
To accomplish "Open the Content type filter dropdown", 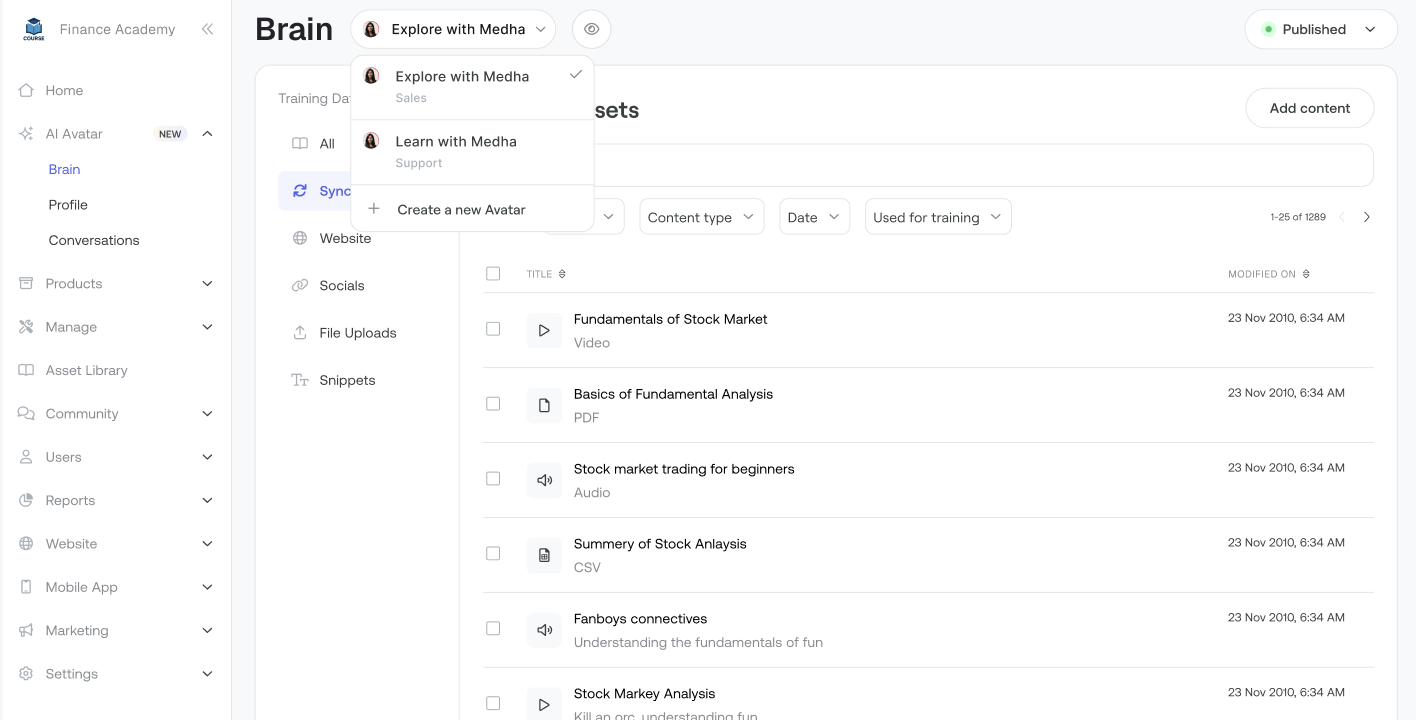I will [x=701, y=217].
